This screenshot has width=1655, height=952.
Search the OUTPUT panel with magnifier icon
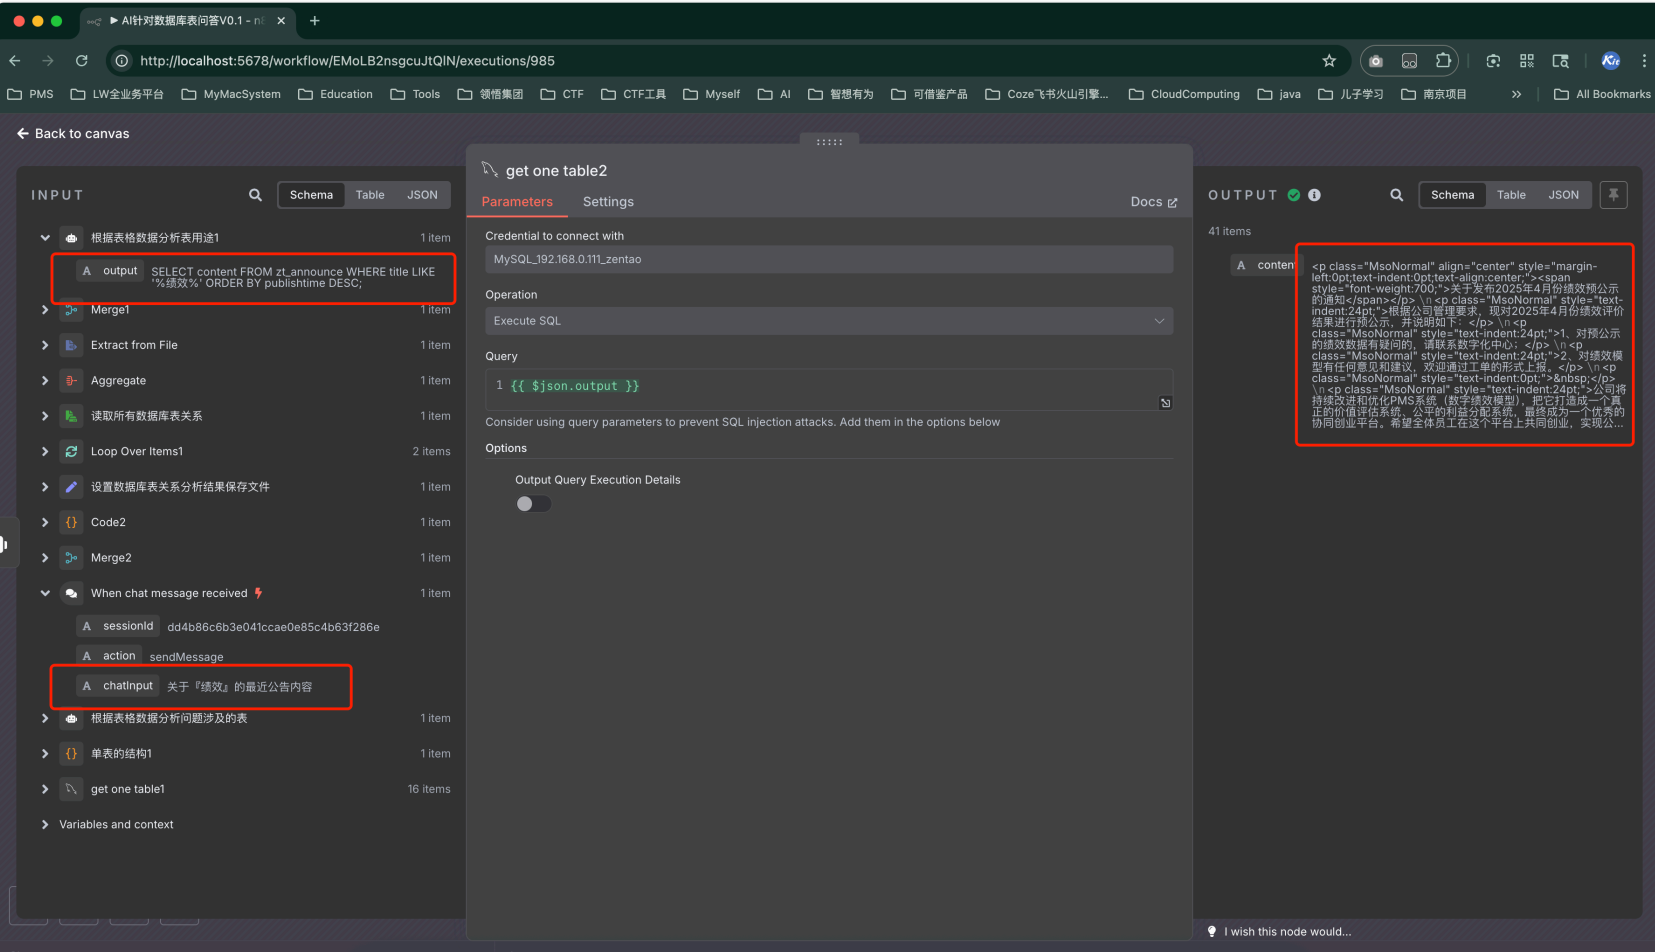1396,195
